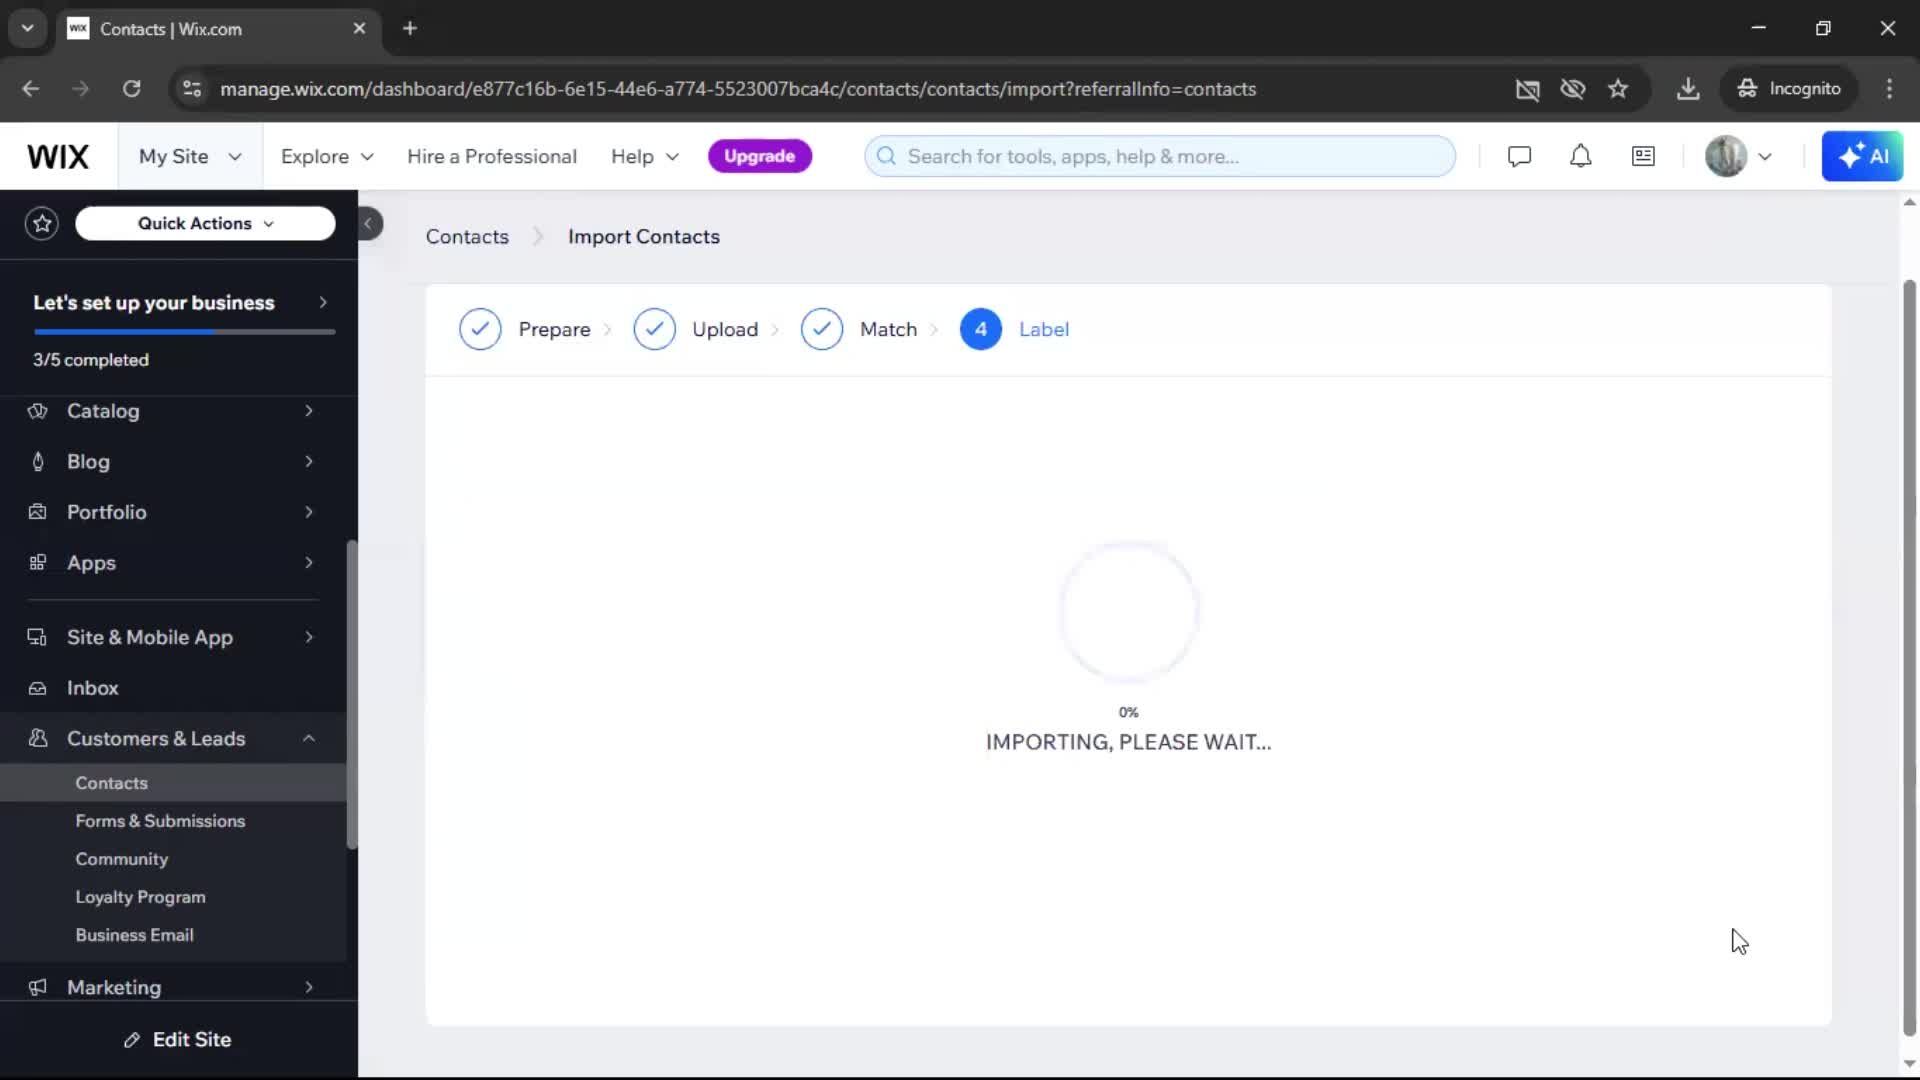Click the Wix logo
Image resolution: width=1920 pixels, height=1080 pixels.
coord(58,157)
